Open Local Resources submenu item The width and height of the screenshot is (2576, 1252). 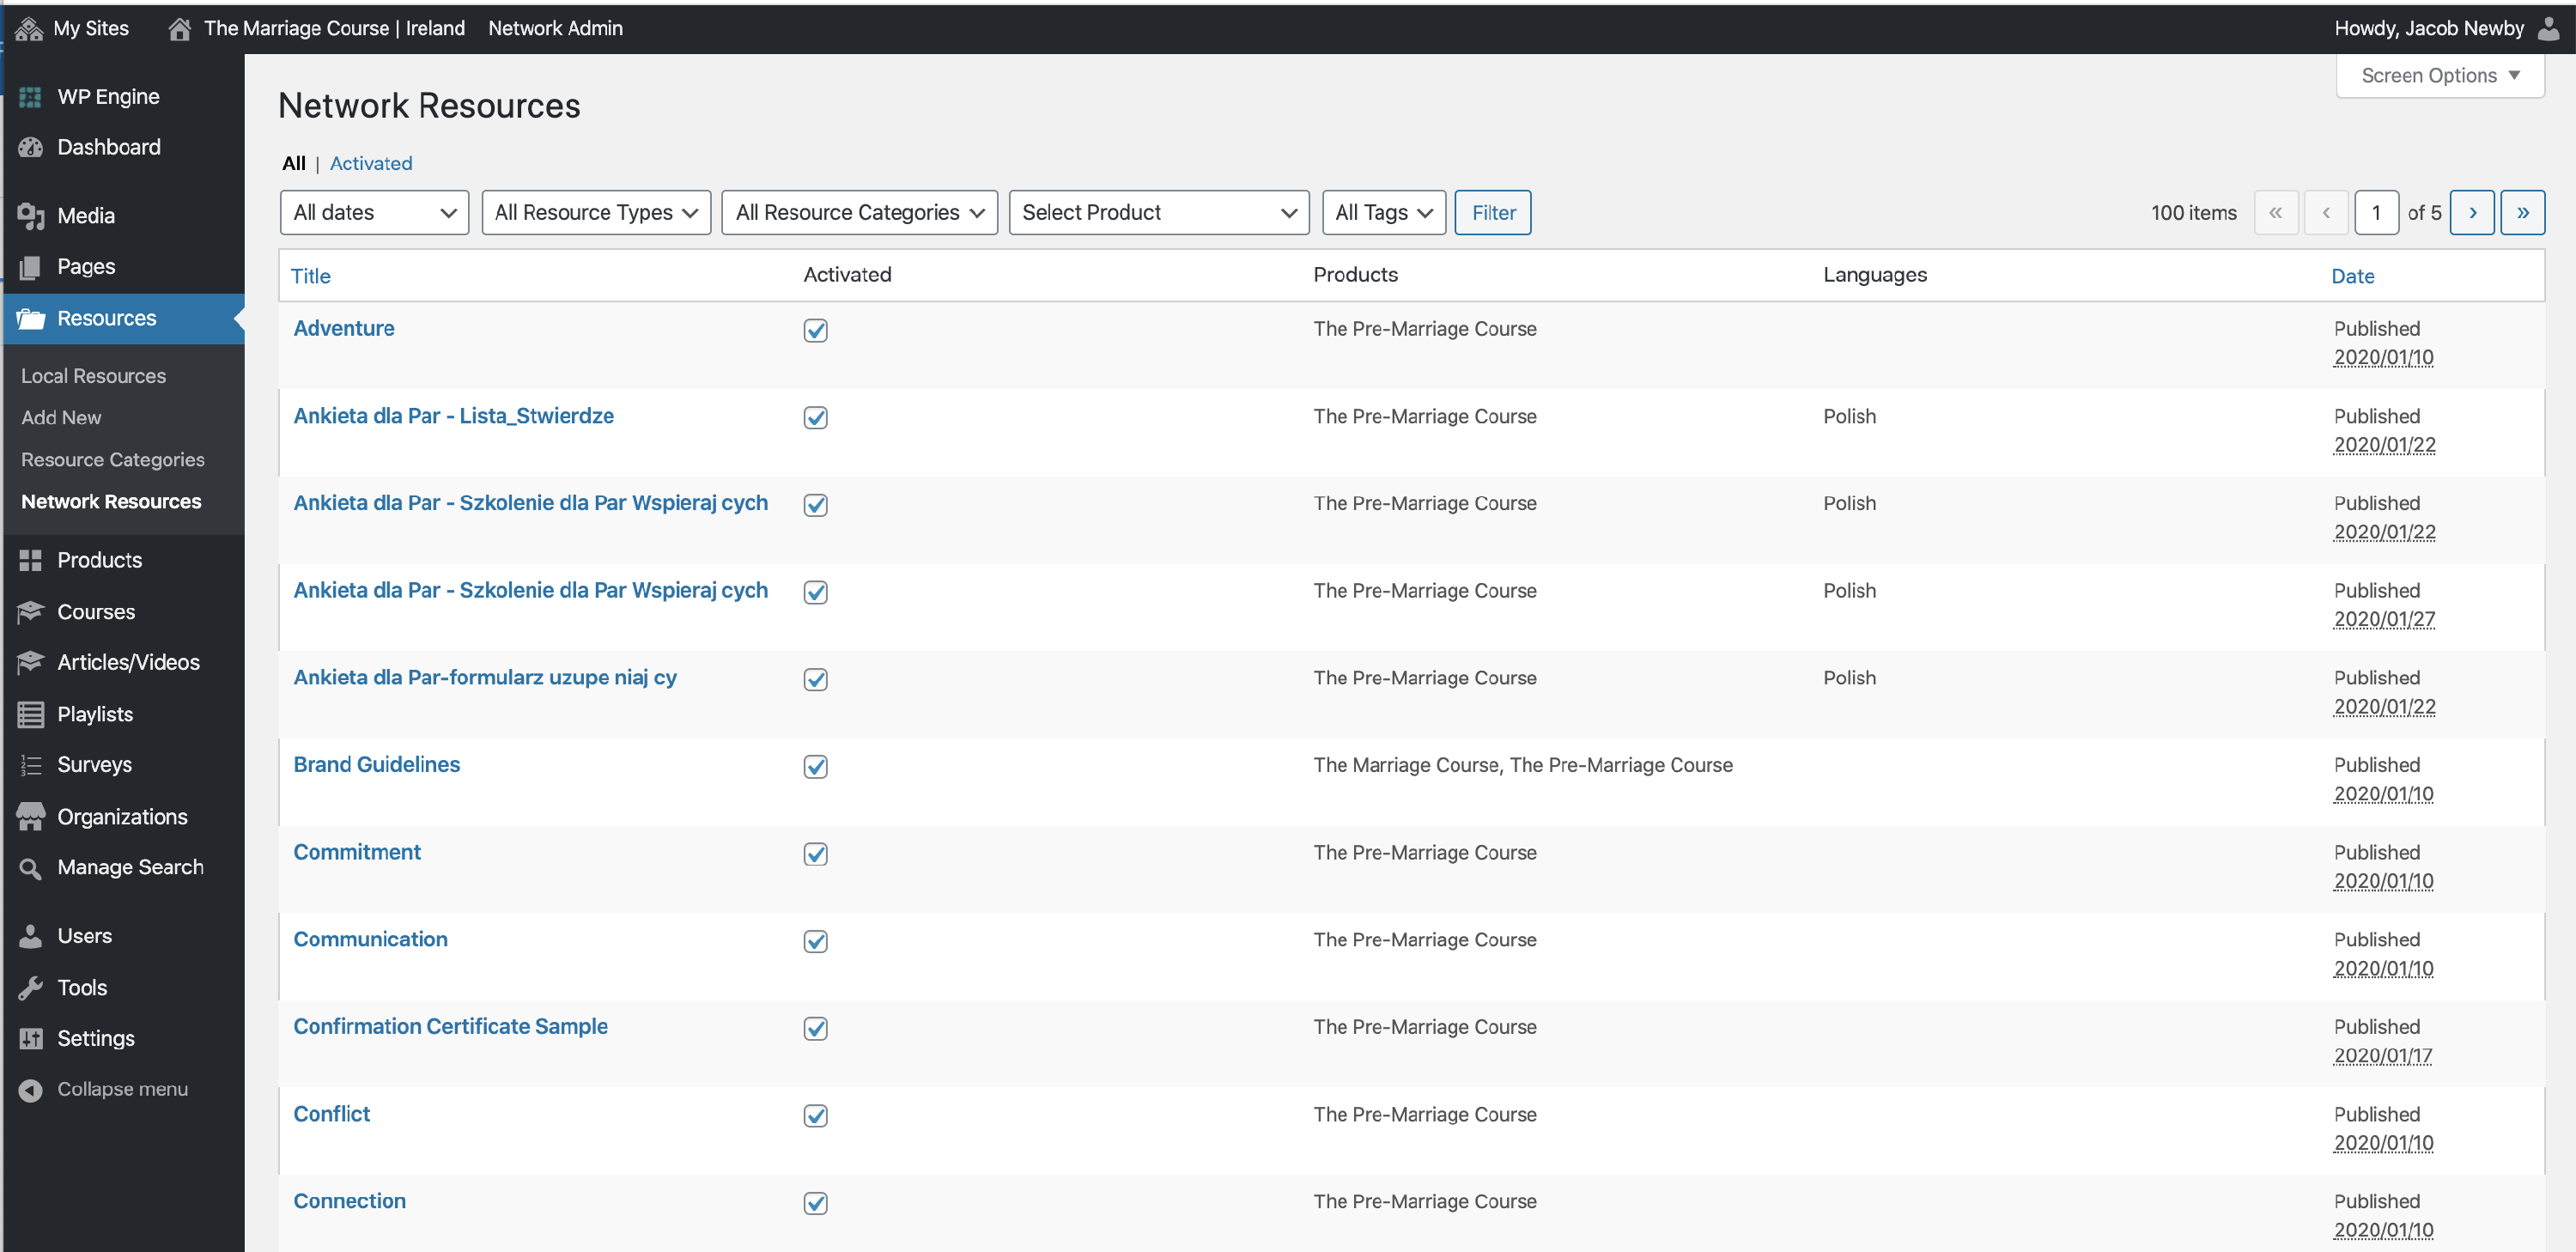pyautogui.click(x=93, y=376)
